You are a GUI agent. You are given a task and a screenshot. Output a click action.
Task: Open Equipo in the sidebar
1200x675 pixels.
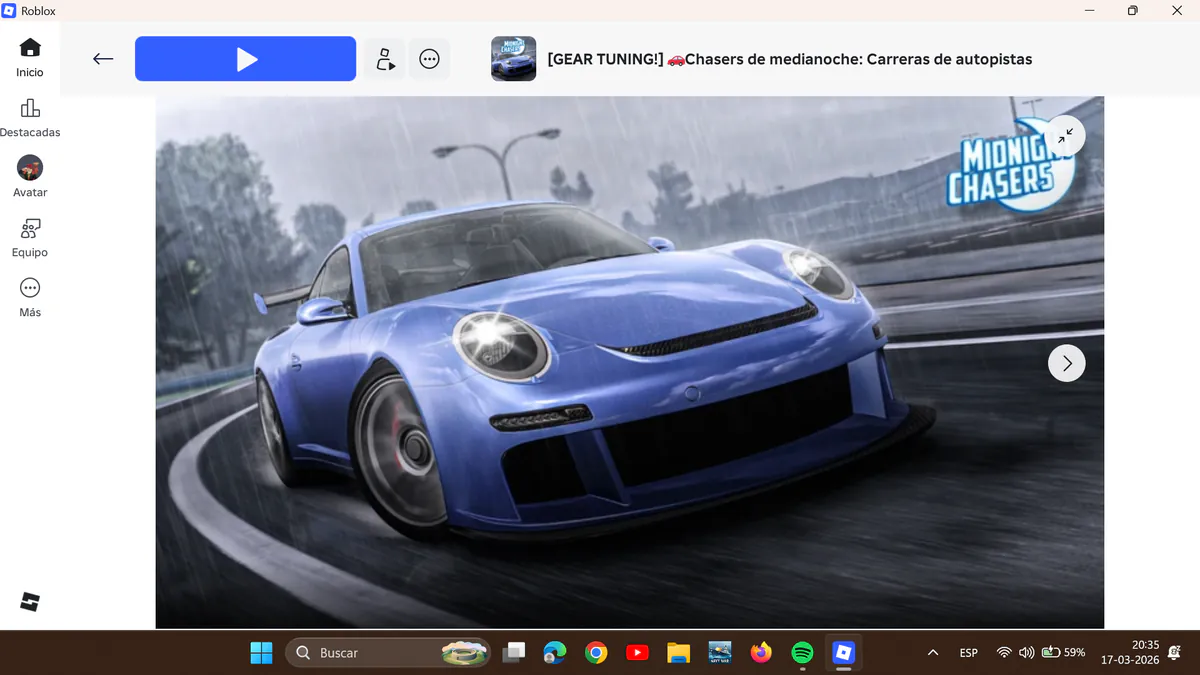click(30, 238)
